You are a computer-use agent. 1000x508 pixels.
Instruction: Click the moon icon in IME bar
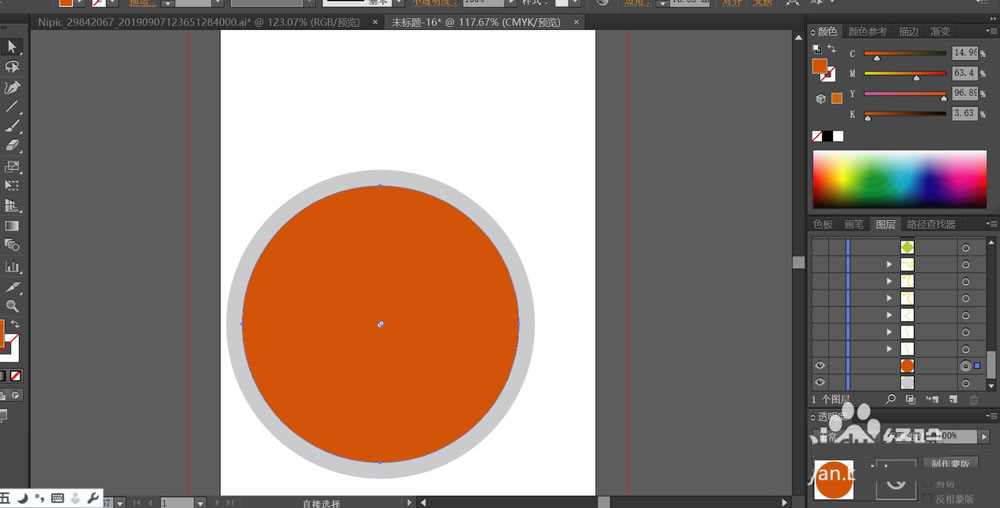click(x=22, y=498)
